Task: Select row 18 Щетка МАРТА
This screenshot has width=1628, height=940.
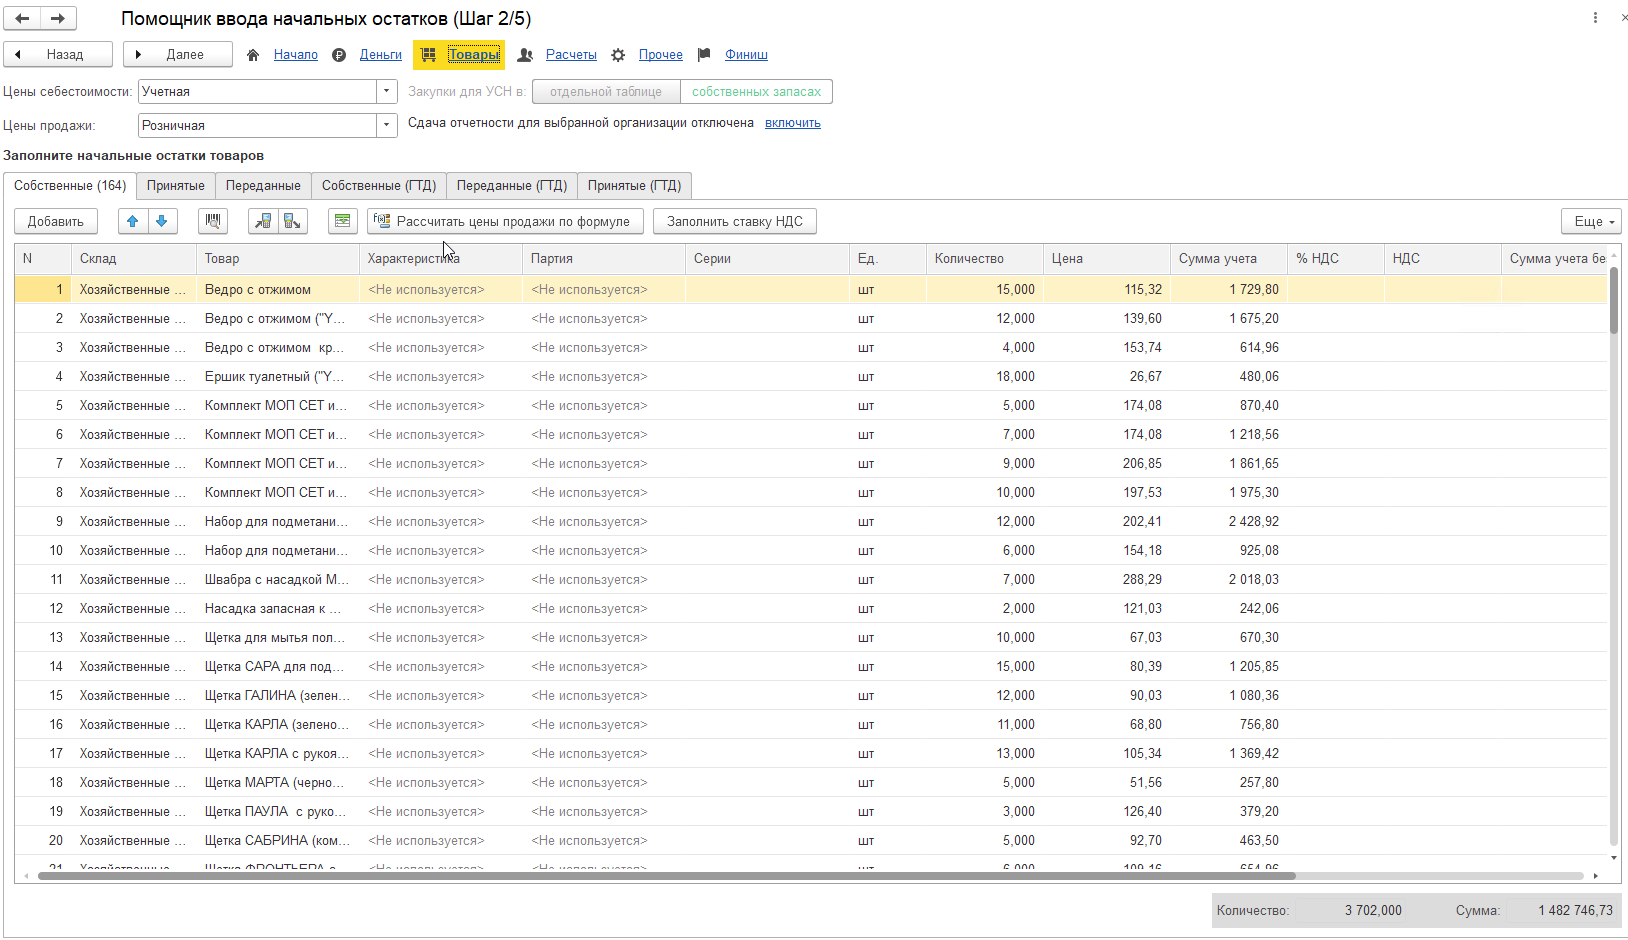Action: coord(810,783)
